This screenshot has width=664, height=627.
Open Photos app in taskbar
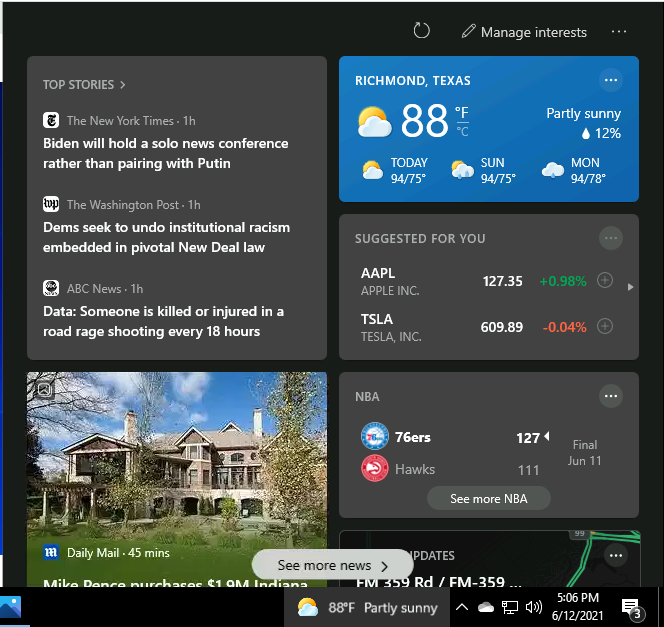[11, 607]
